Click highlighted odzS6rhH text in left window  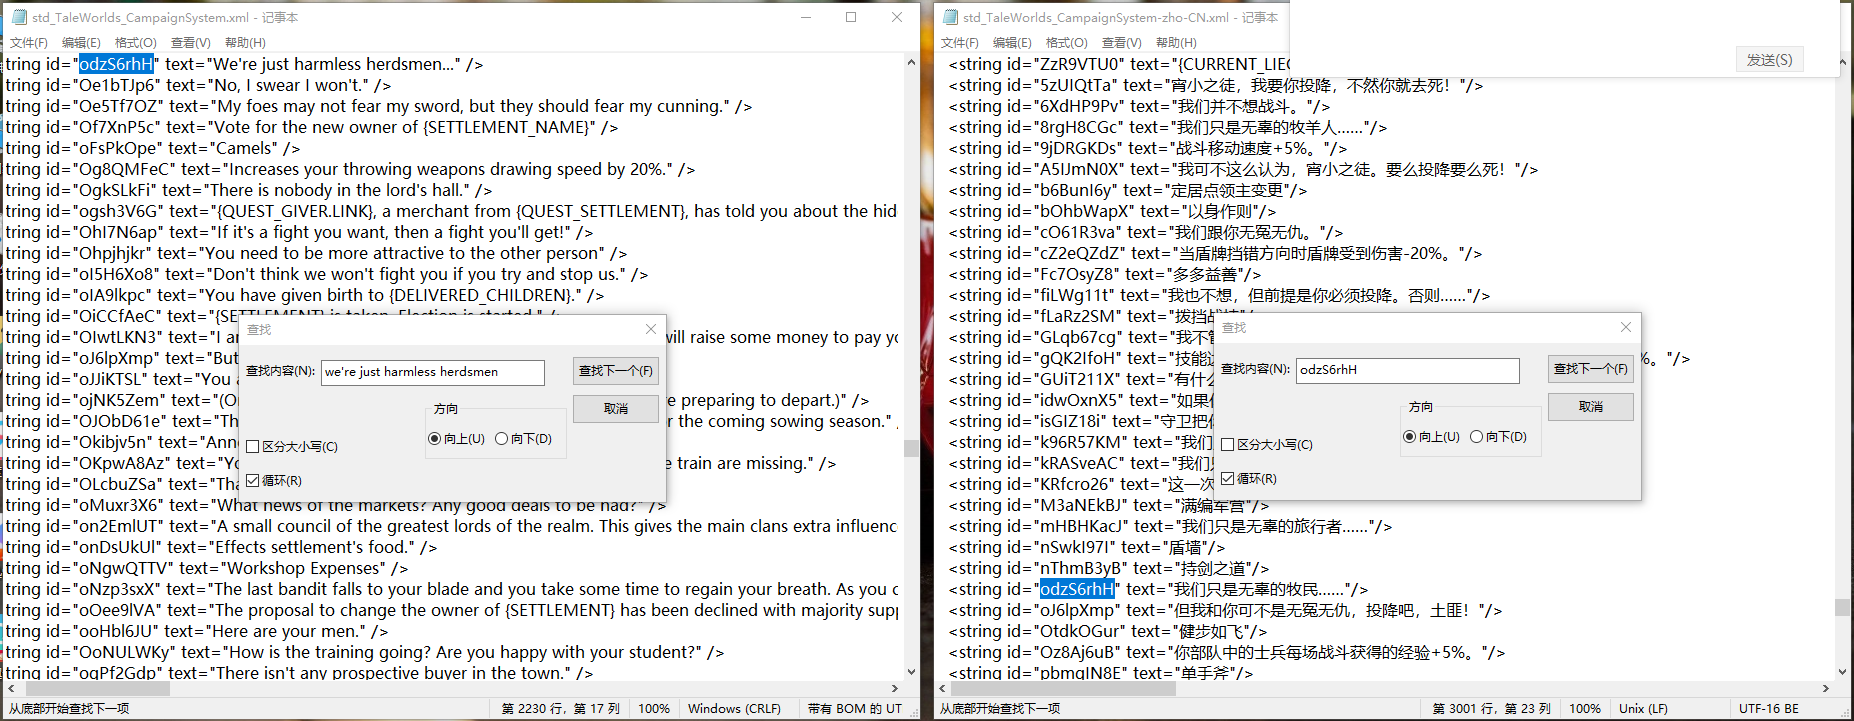116,64
